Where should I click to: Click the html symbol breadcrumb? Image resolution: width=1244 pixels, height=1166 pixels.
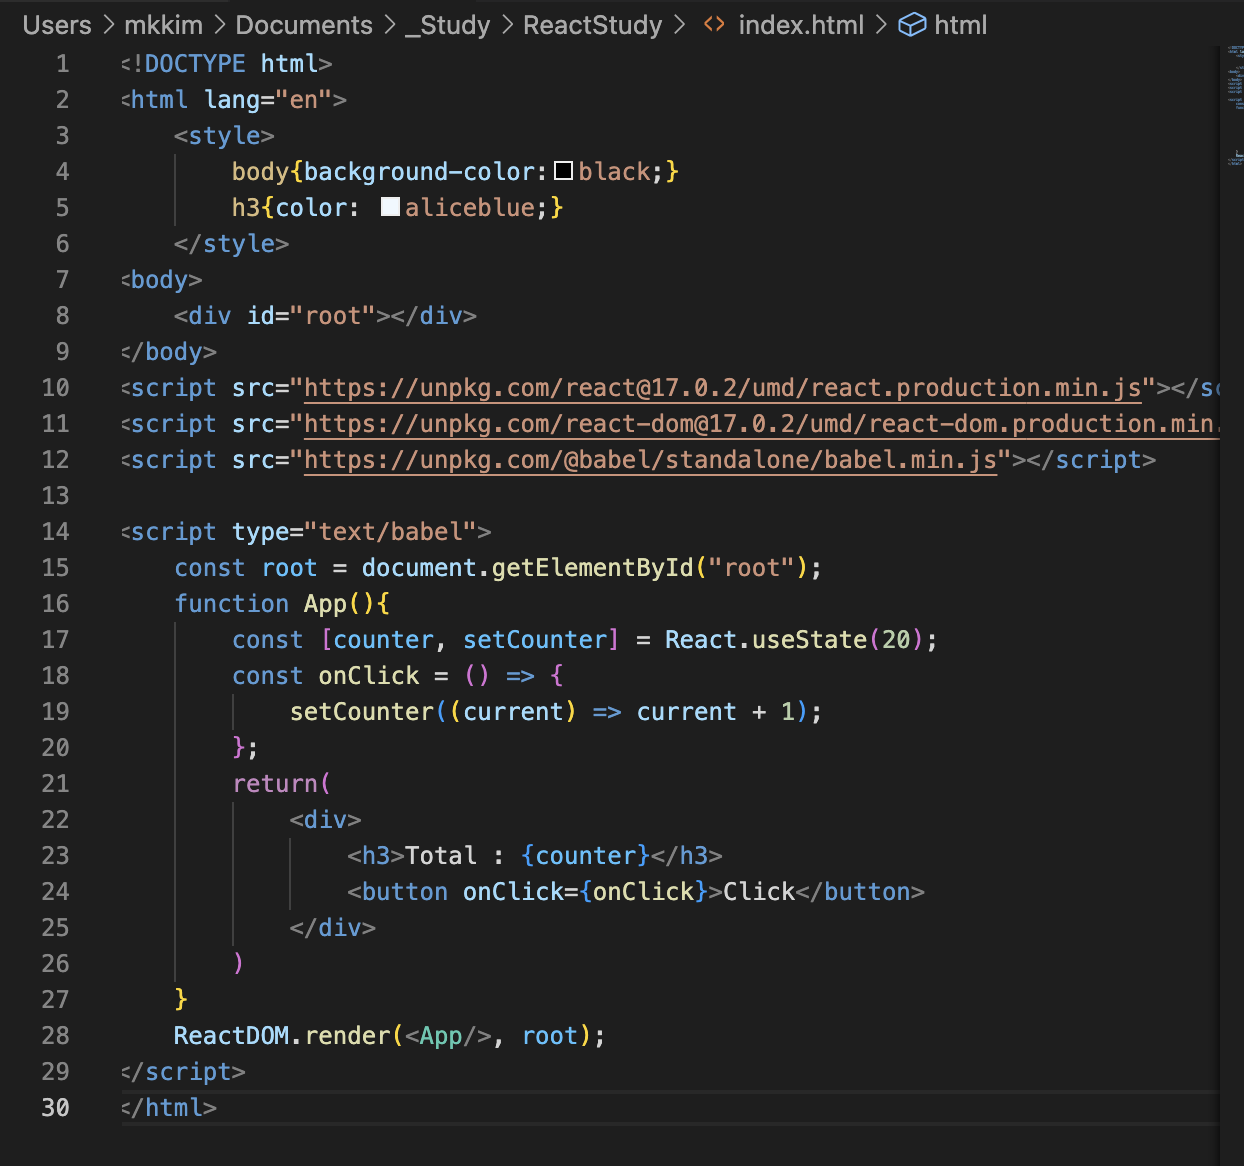click(x=960, y=25)
